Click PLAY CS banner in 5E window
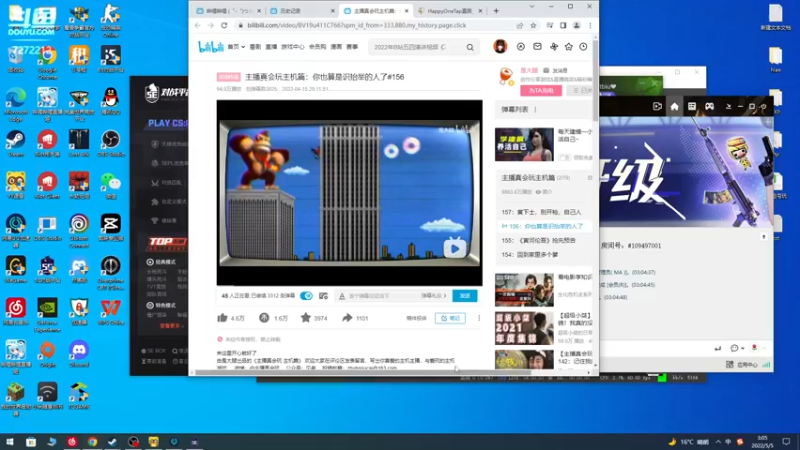This screenshot has height=450, width=800. pyautogui.click(x=168, y=123)
